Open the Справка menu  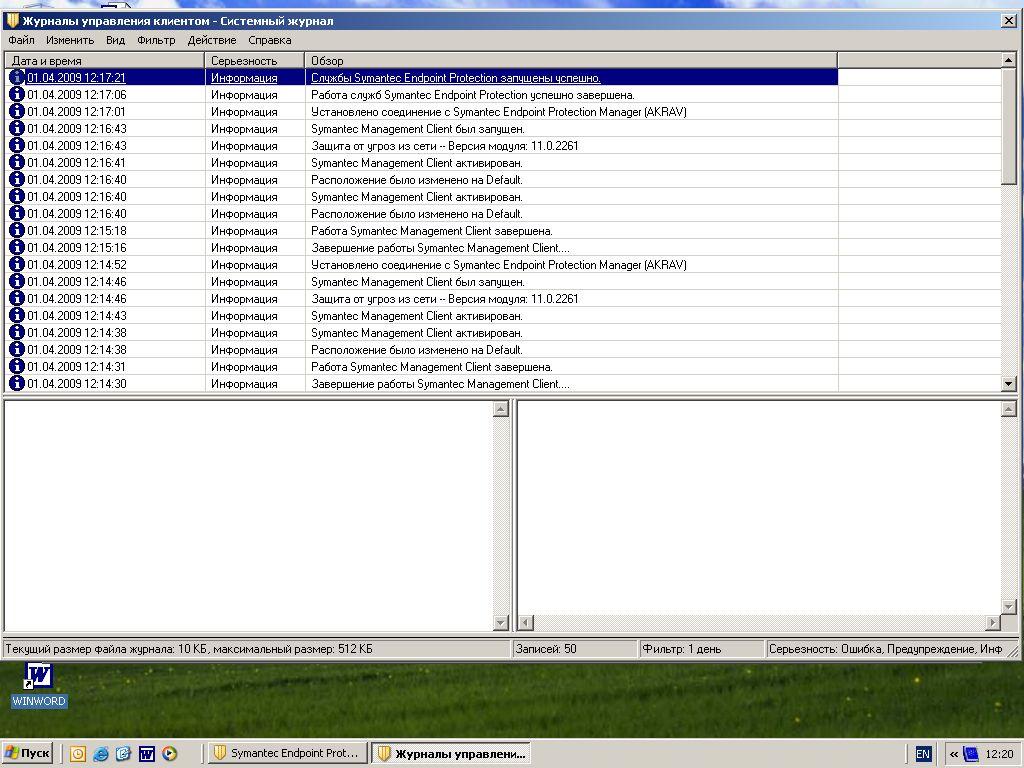pyautogui.click(x=270, y=40)
